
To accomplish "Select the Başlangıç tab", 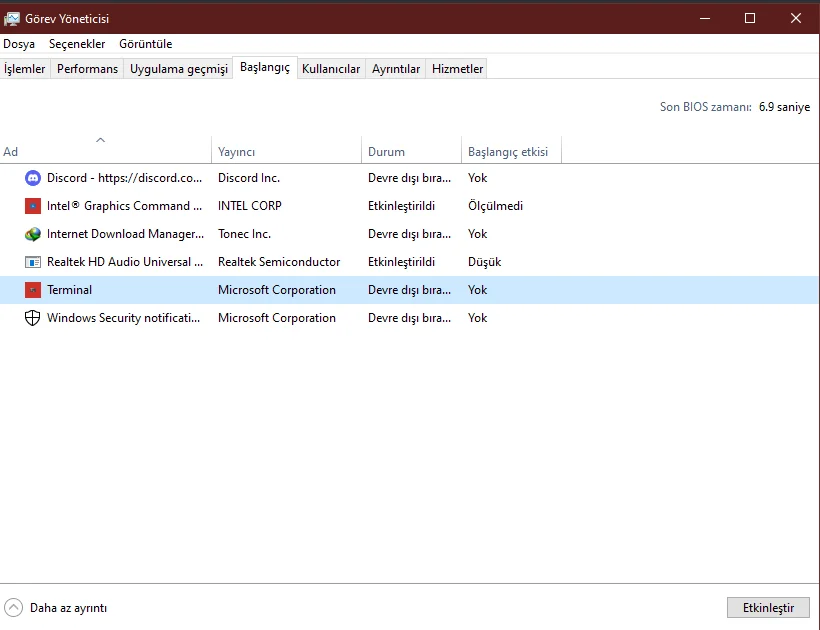I will tap(265, 67).
